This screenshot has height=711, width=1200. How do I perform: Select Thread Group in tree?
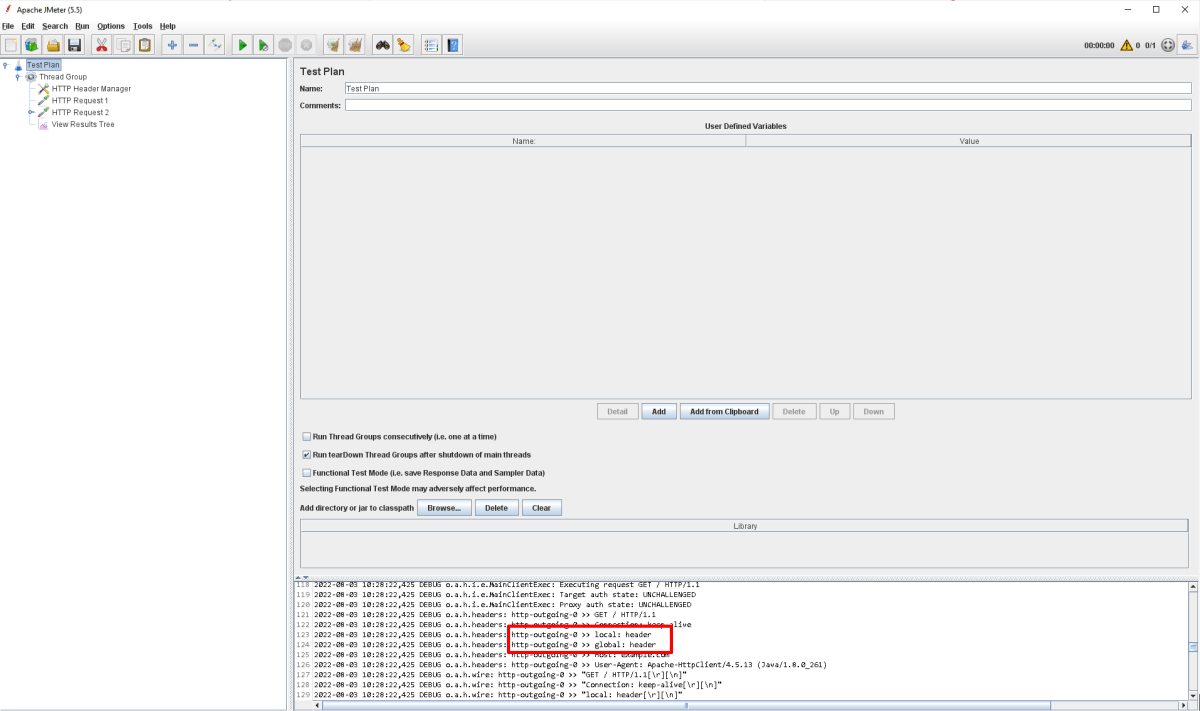click(x=63, y=77)
